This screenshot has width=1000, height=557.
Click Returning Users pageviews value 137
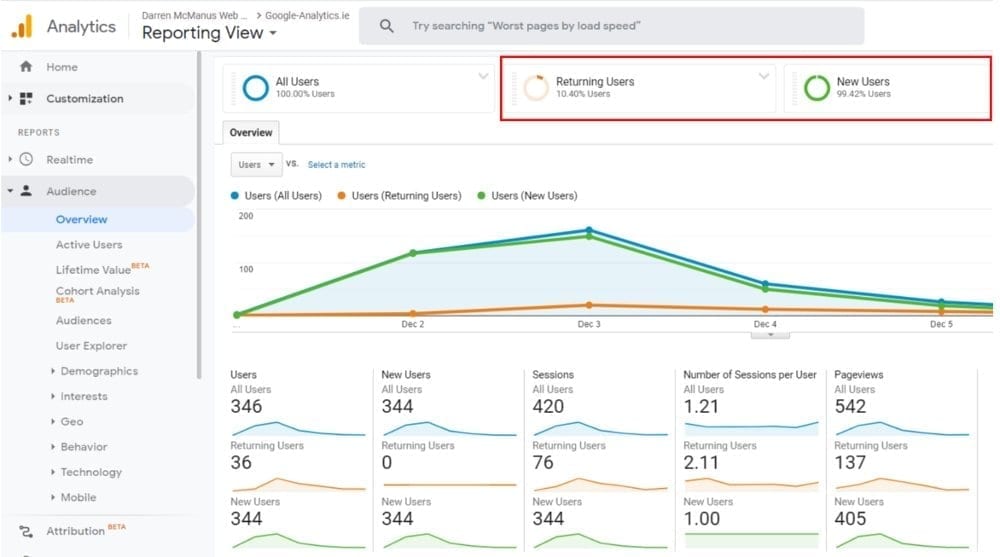(850, 463)
